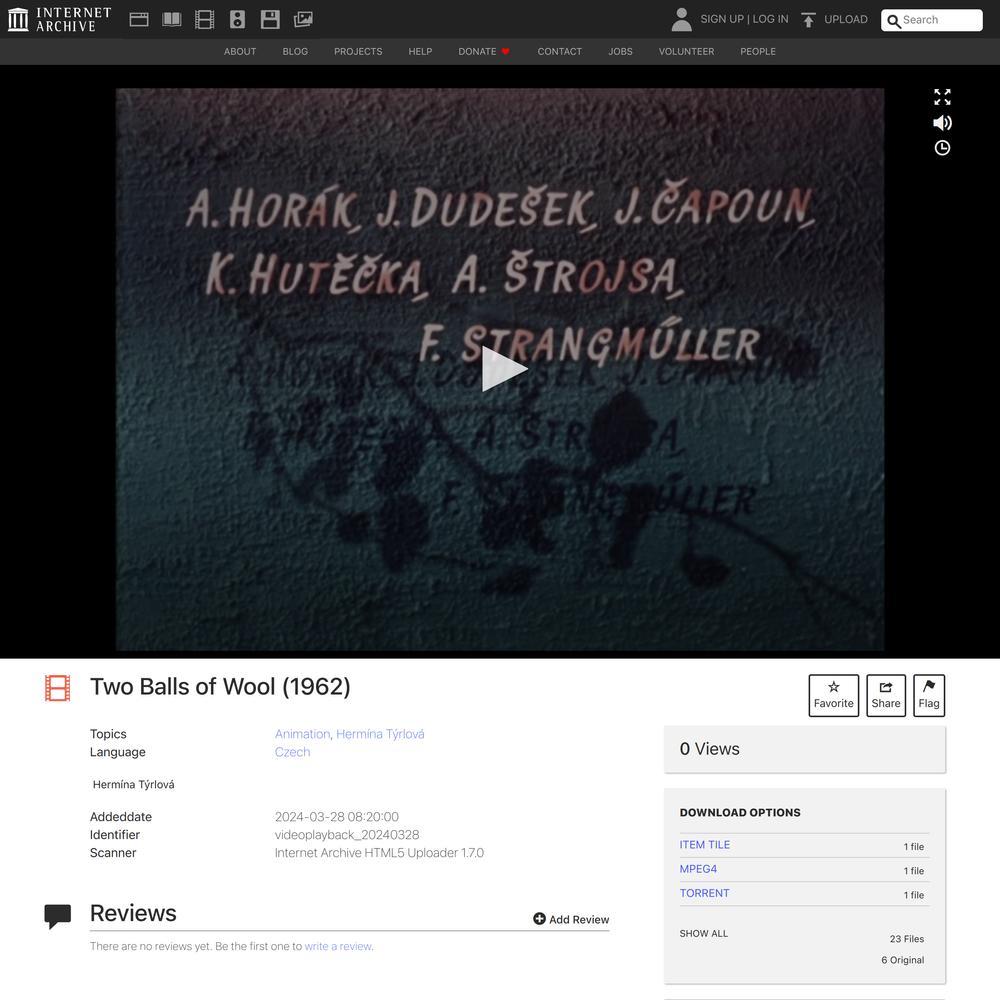
Task: Click the write a review link
Action: point(338,946)
